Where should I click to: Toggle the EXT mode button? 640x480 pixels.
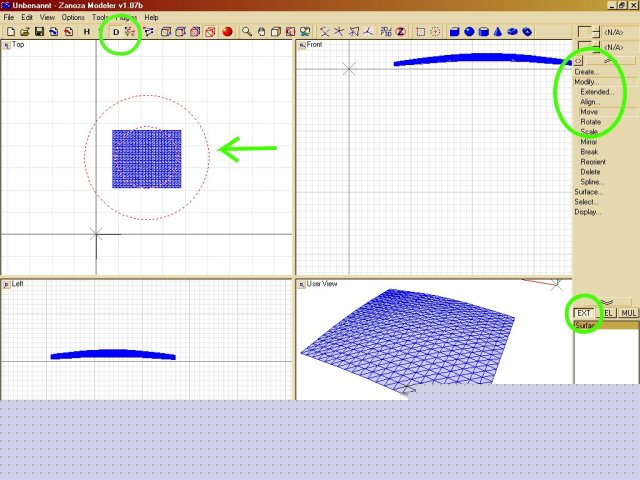584,313
